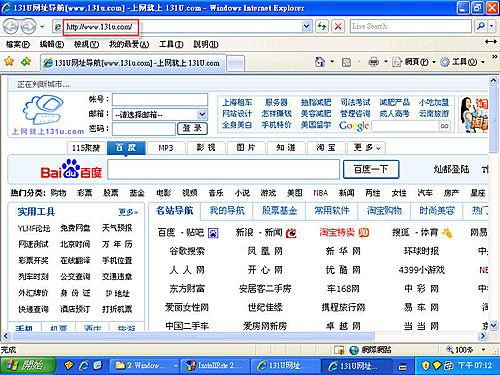Click the Live Search magnifier icon

(x=481, y=26)
